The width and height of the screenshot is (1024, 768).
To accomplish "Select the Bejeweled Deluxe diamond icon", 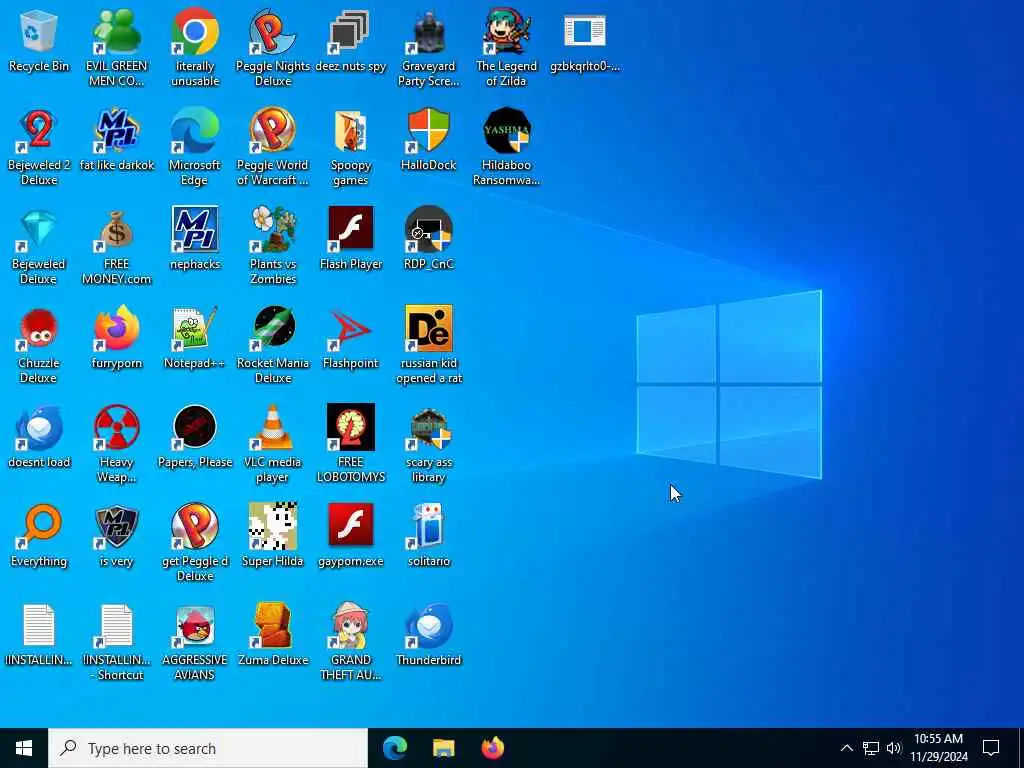I will [x=39, y=230].
